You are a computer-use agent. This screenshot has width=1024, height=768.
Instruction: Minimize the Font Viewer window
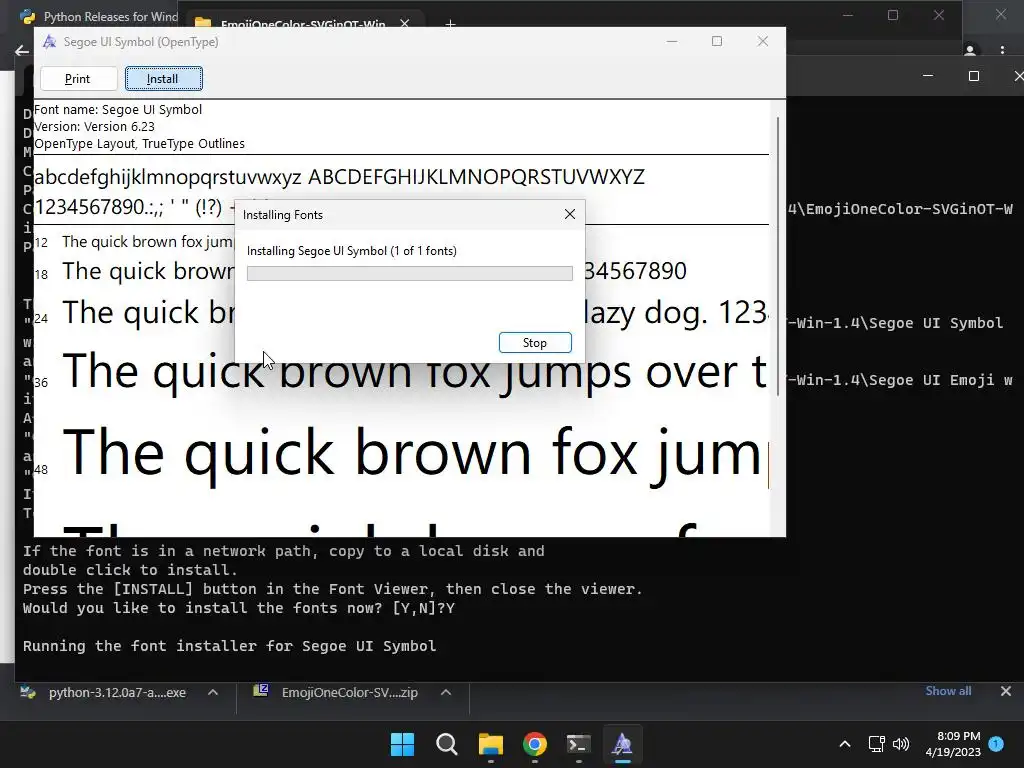672,41
